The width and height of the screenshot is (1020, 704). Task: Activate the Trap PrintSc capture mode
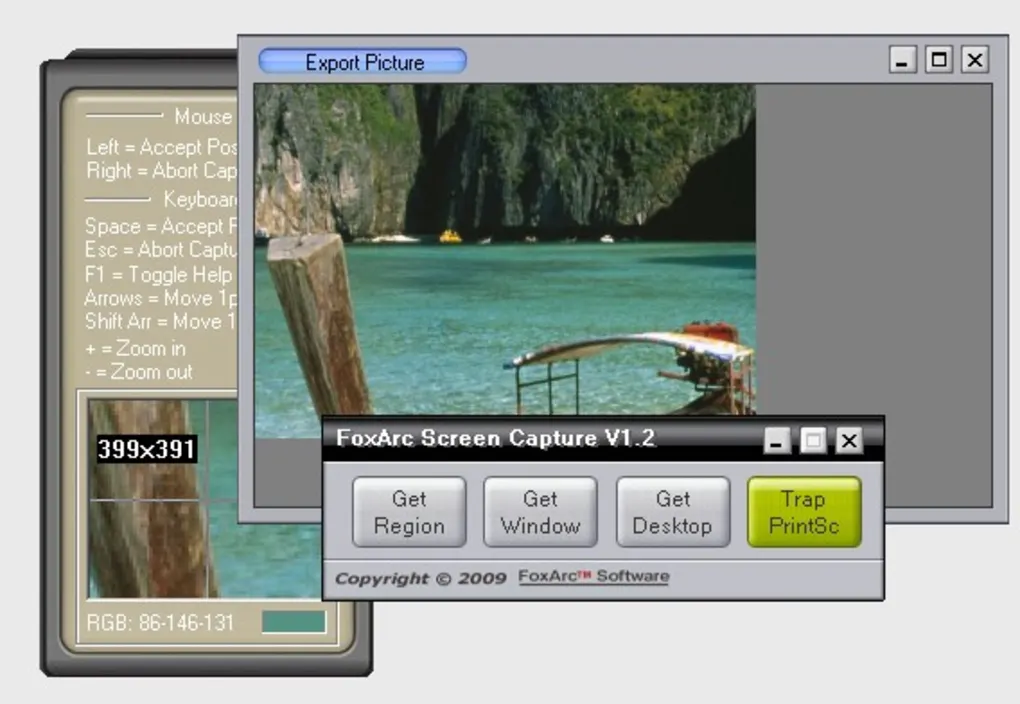click(x=805, y=511)
